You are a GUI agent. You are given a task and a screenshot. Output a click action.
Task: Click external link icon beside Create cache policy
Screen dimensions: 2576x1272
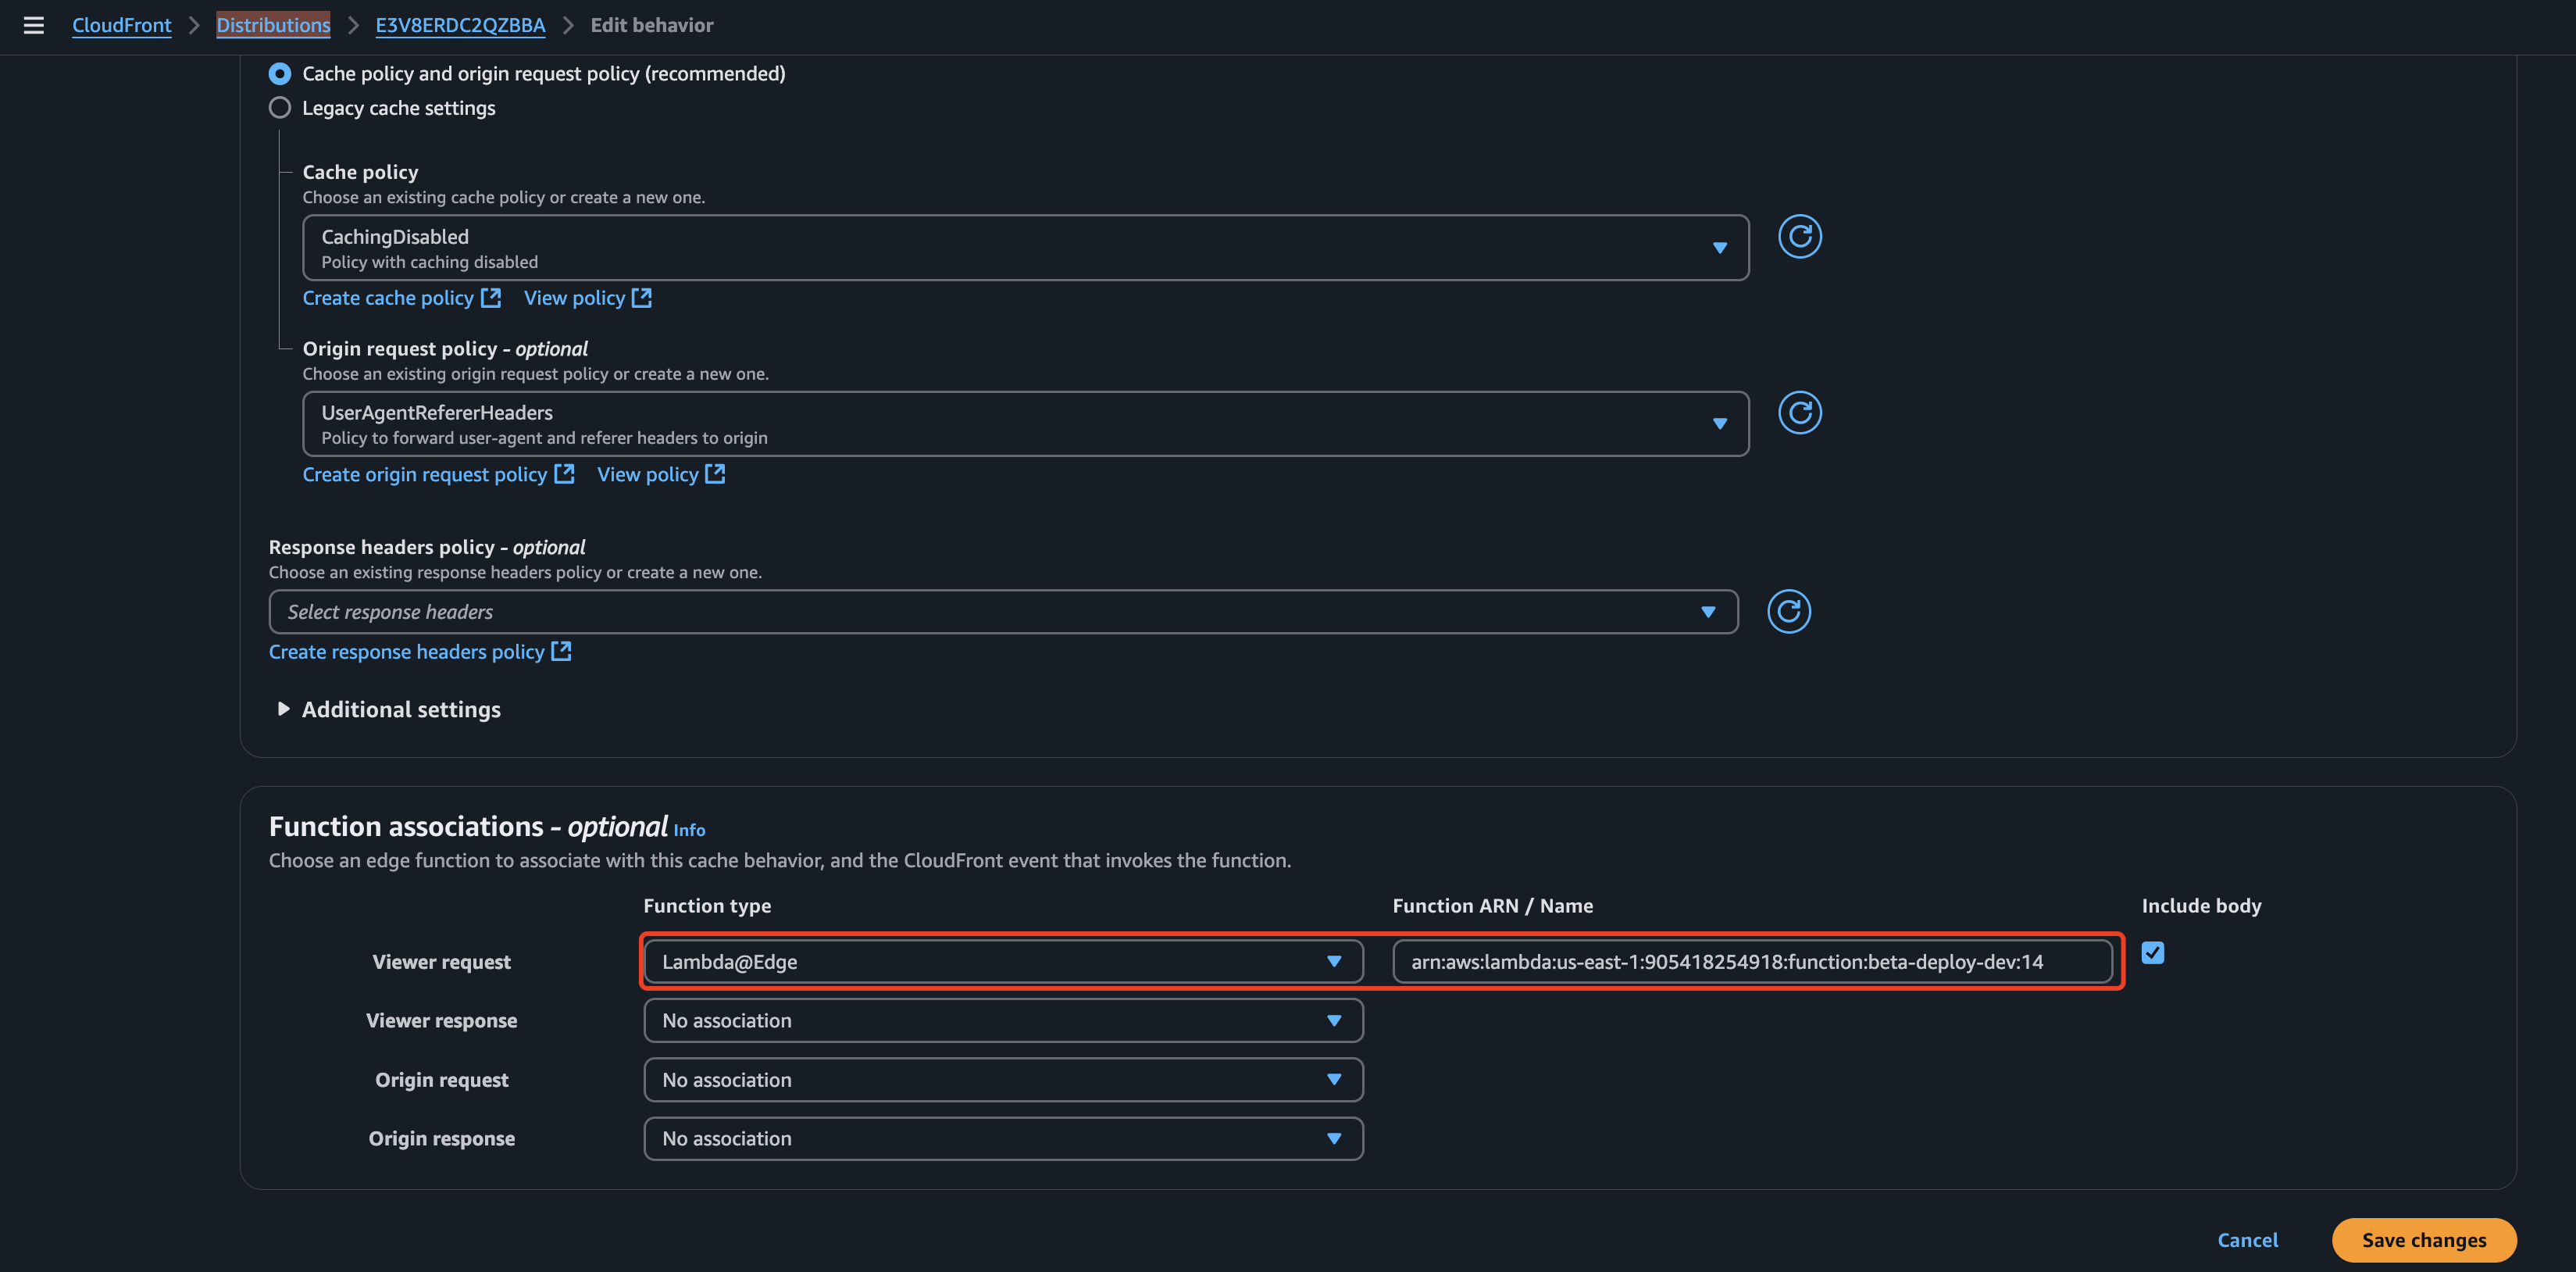(491, 298)
